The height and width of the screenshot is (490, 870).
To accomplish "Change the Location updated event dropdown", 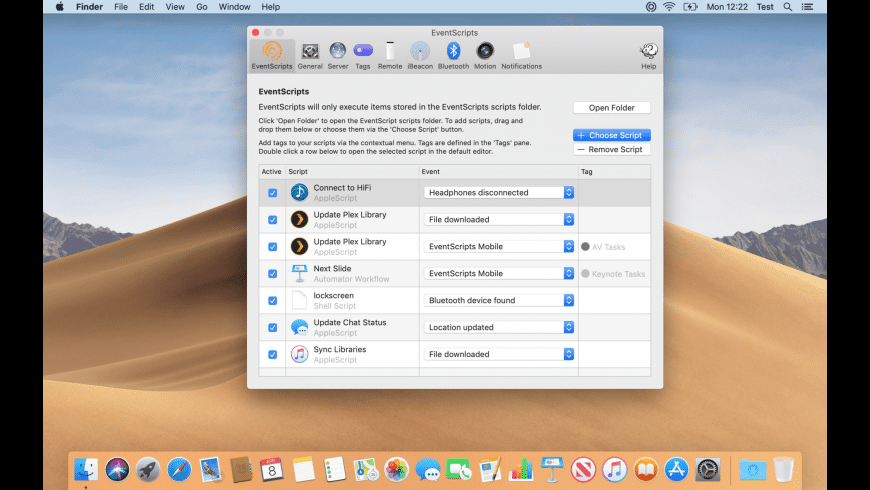I will point(499,328).
